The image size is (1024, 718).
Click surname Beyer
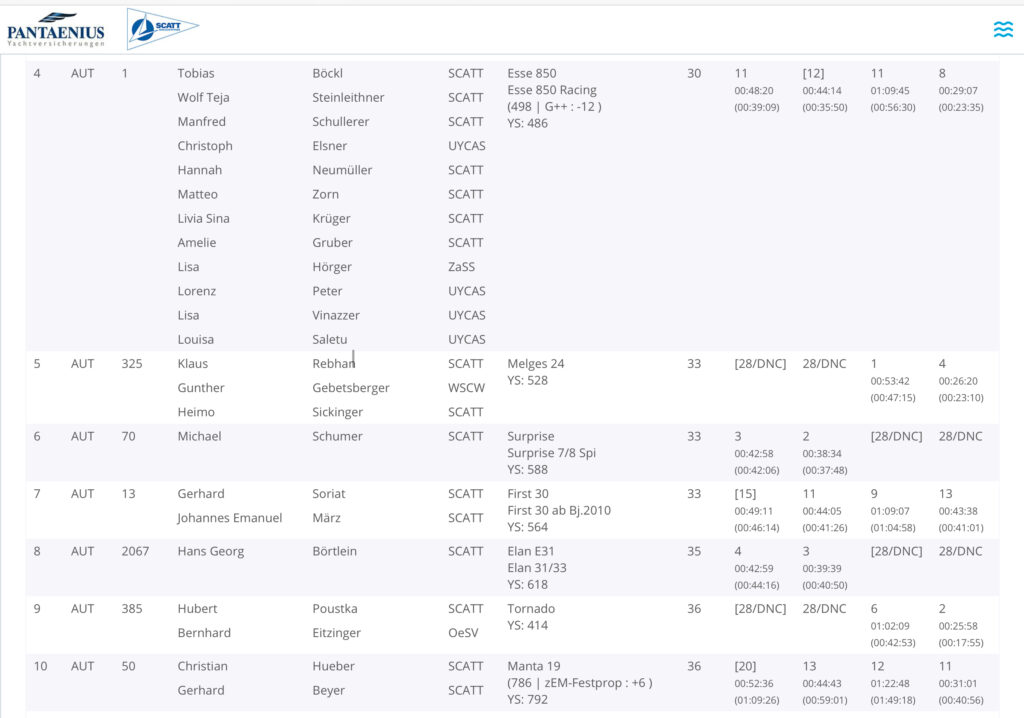tap(328, 690)
